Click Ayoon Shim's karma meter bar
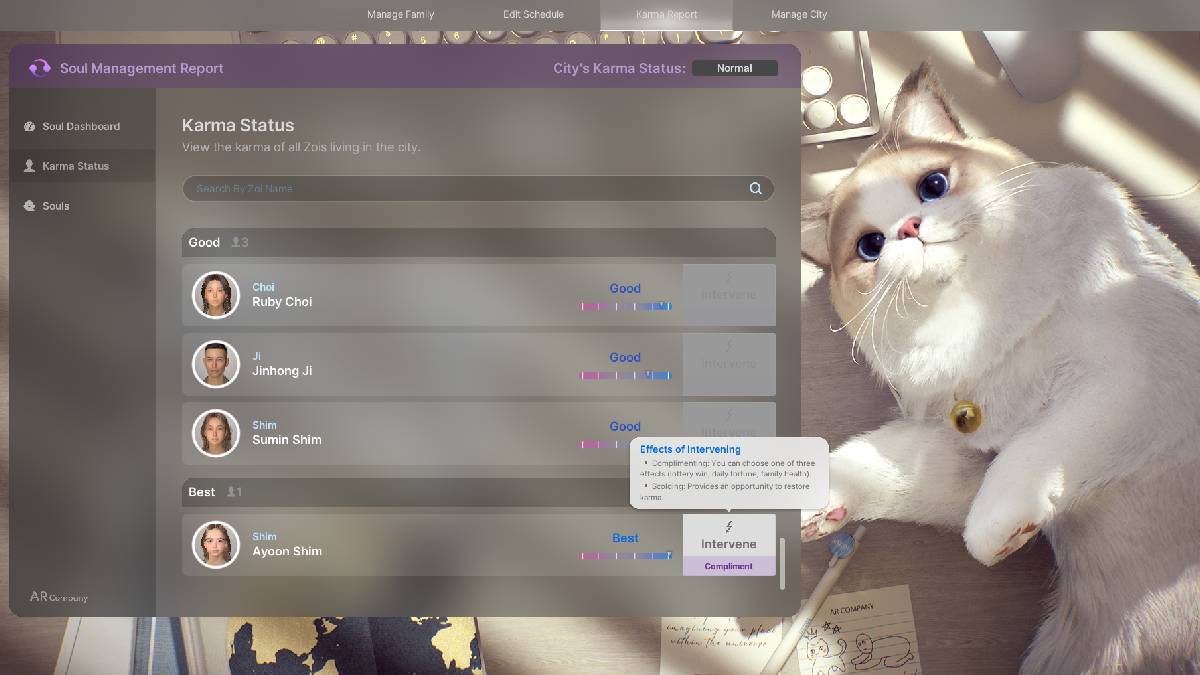The height and width of the screenshot is (675, 1200). coord(626,555)
